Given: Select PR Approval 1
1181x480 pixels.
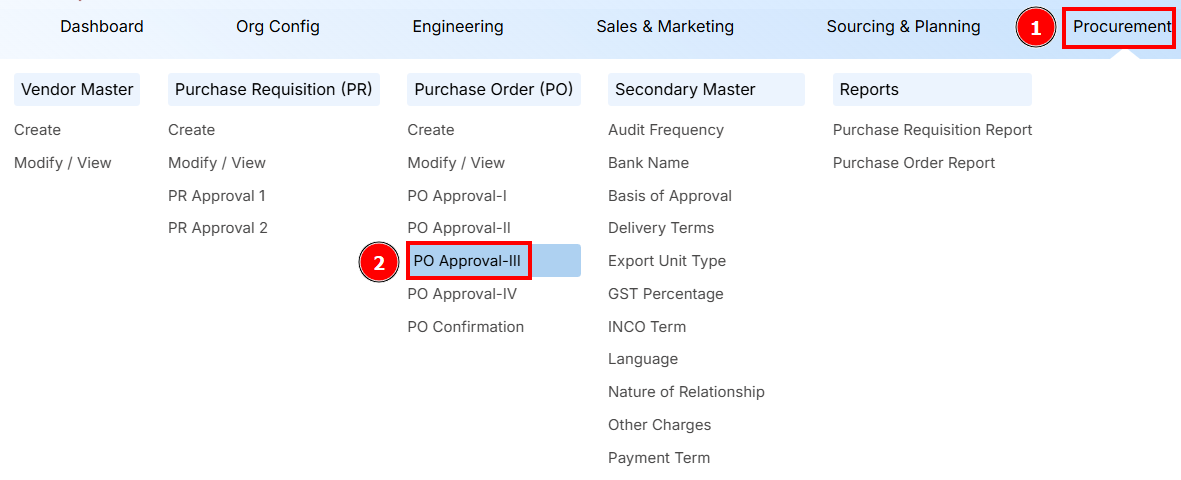Looking at the screenshot, I should click(x=217, y=196).
